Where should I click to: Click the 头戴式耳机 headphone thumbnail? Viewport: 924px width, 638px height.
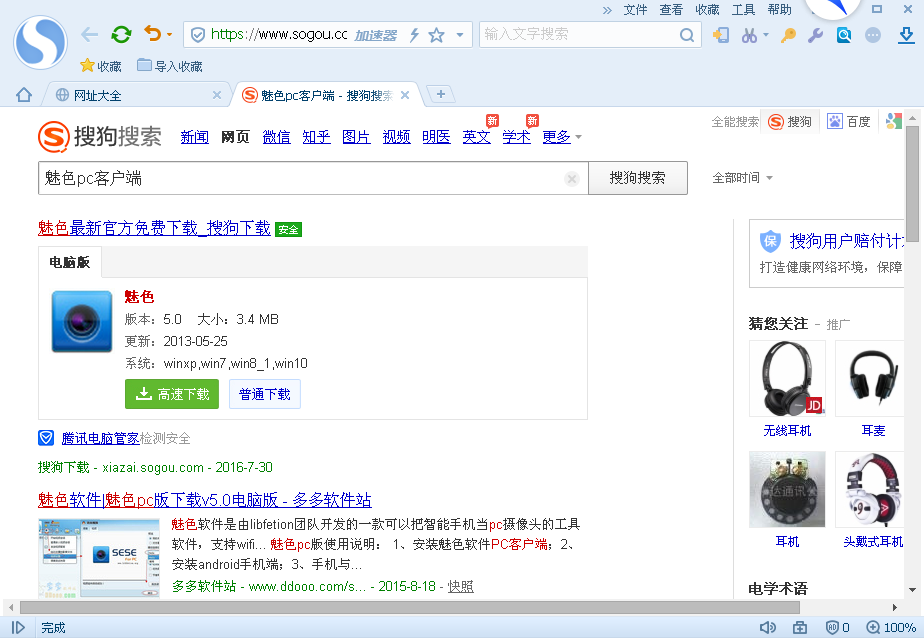pyautogui.click(x=870, y=489)
